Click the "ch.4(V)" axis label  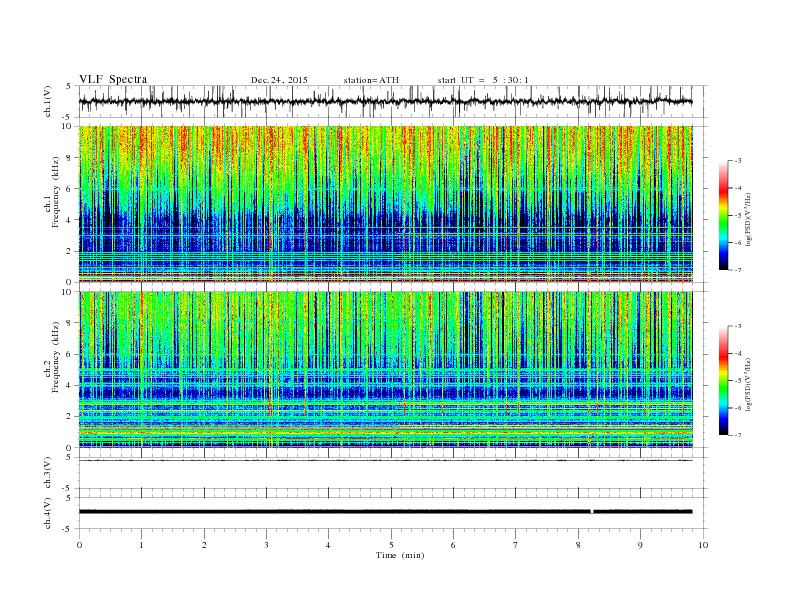click(48, 513)
